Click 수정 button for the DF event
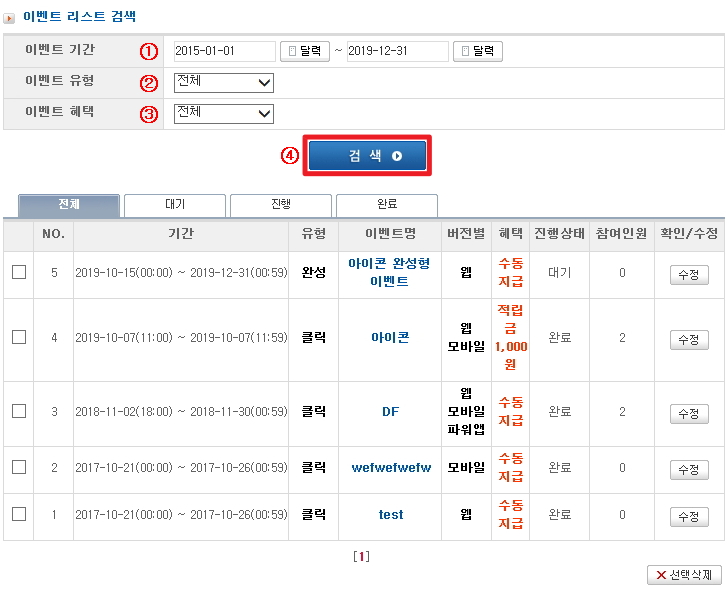This screenshot has height=590, width=727. tap(688, 413)
